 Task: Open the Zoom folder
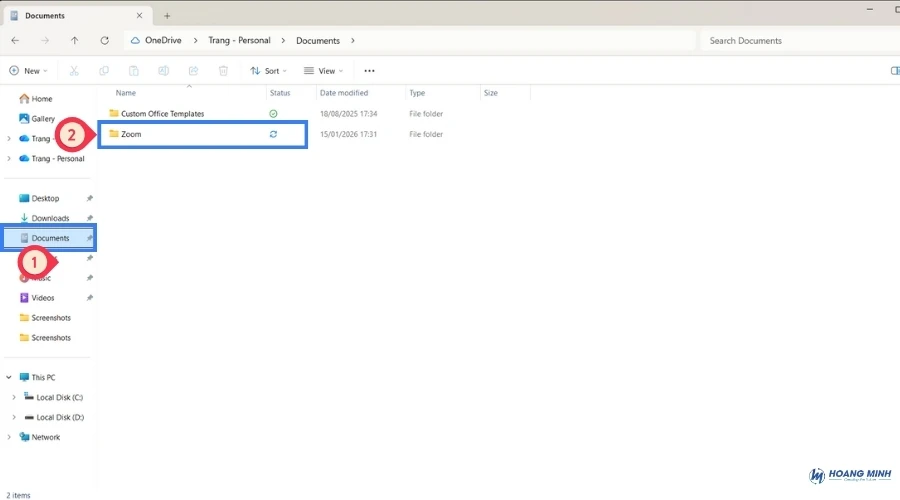click(131, 134)
